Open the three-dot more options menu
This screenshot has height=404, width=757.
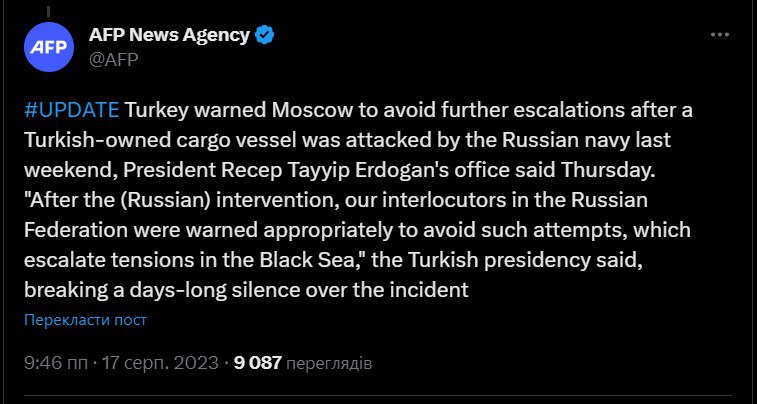click(720, 35)
